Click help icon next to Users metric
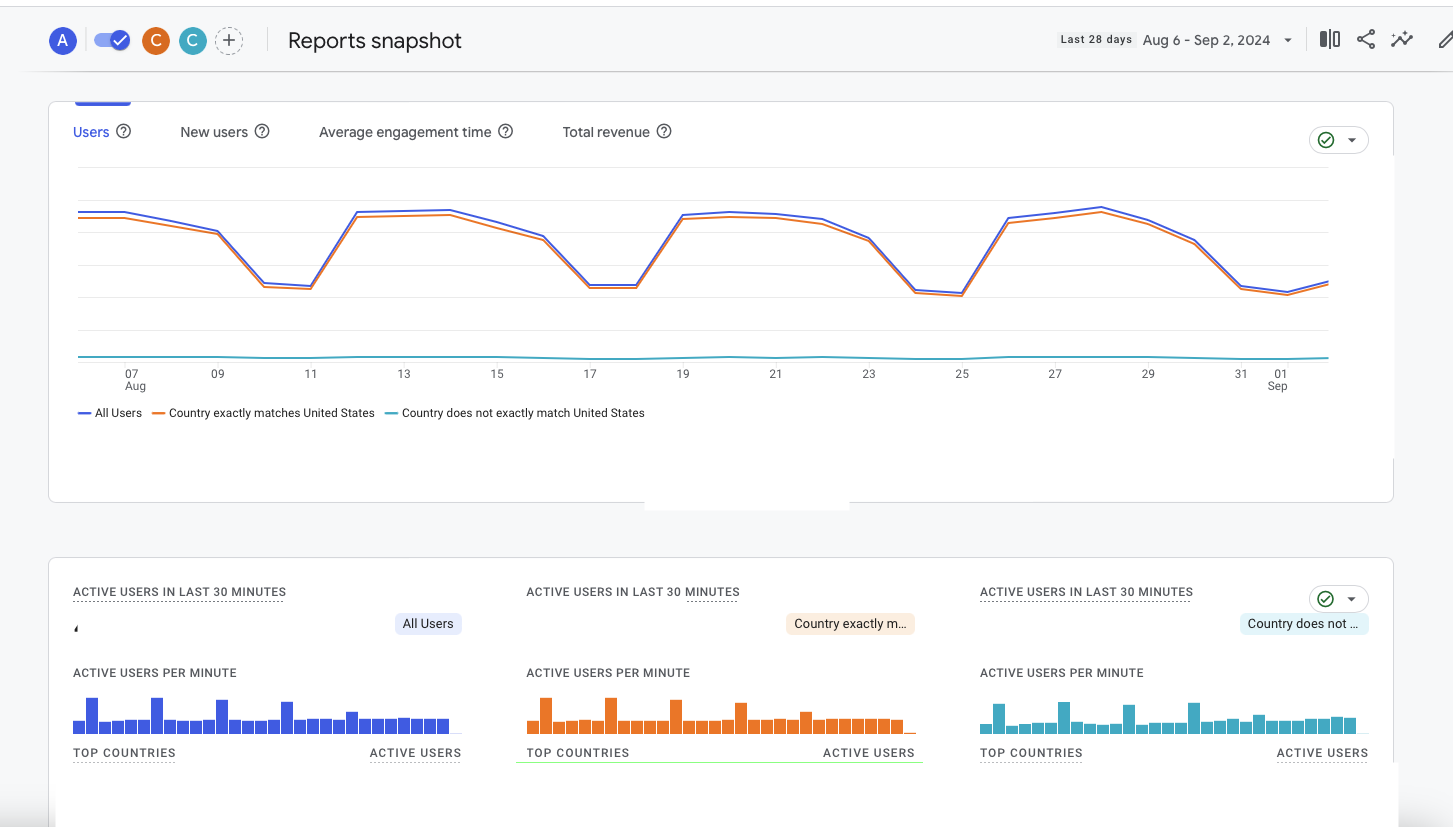The width and height of the screenshot is (1453, 827). (124, 132)
